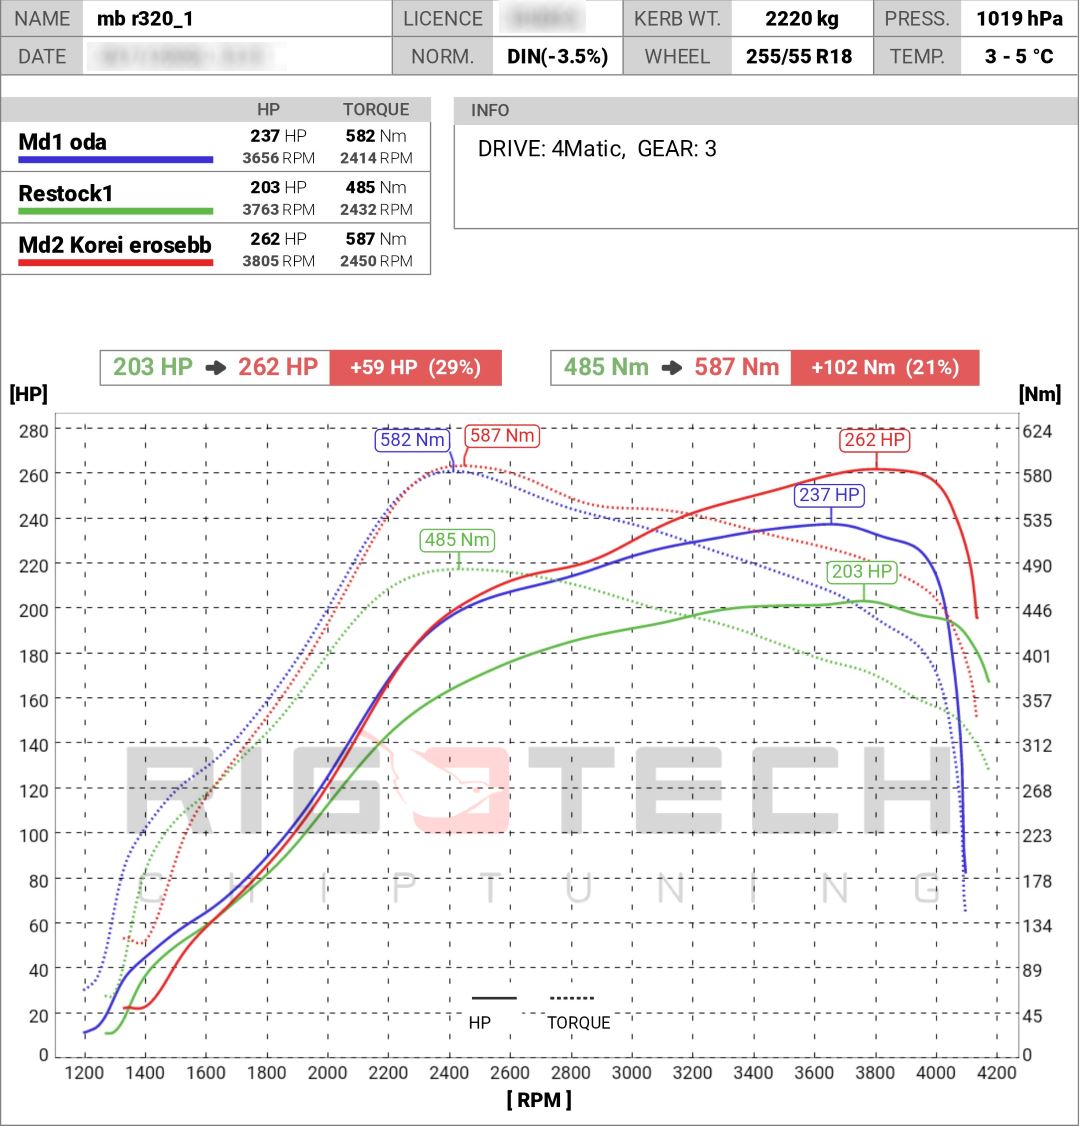Click the green '203 HP' chart peak label

[x=862, y=572]
